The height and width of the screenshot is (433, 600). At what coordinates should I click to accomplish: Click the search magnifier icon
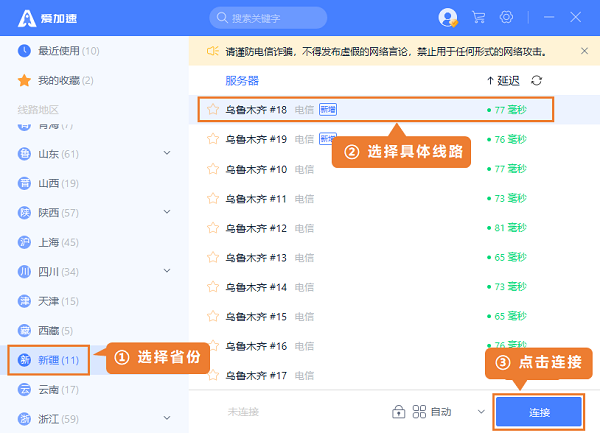(222, 18)
